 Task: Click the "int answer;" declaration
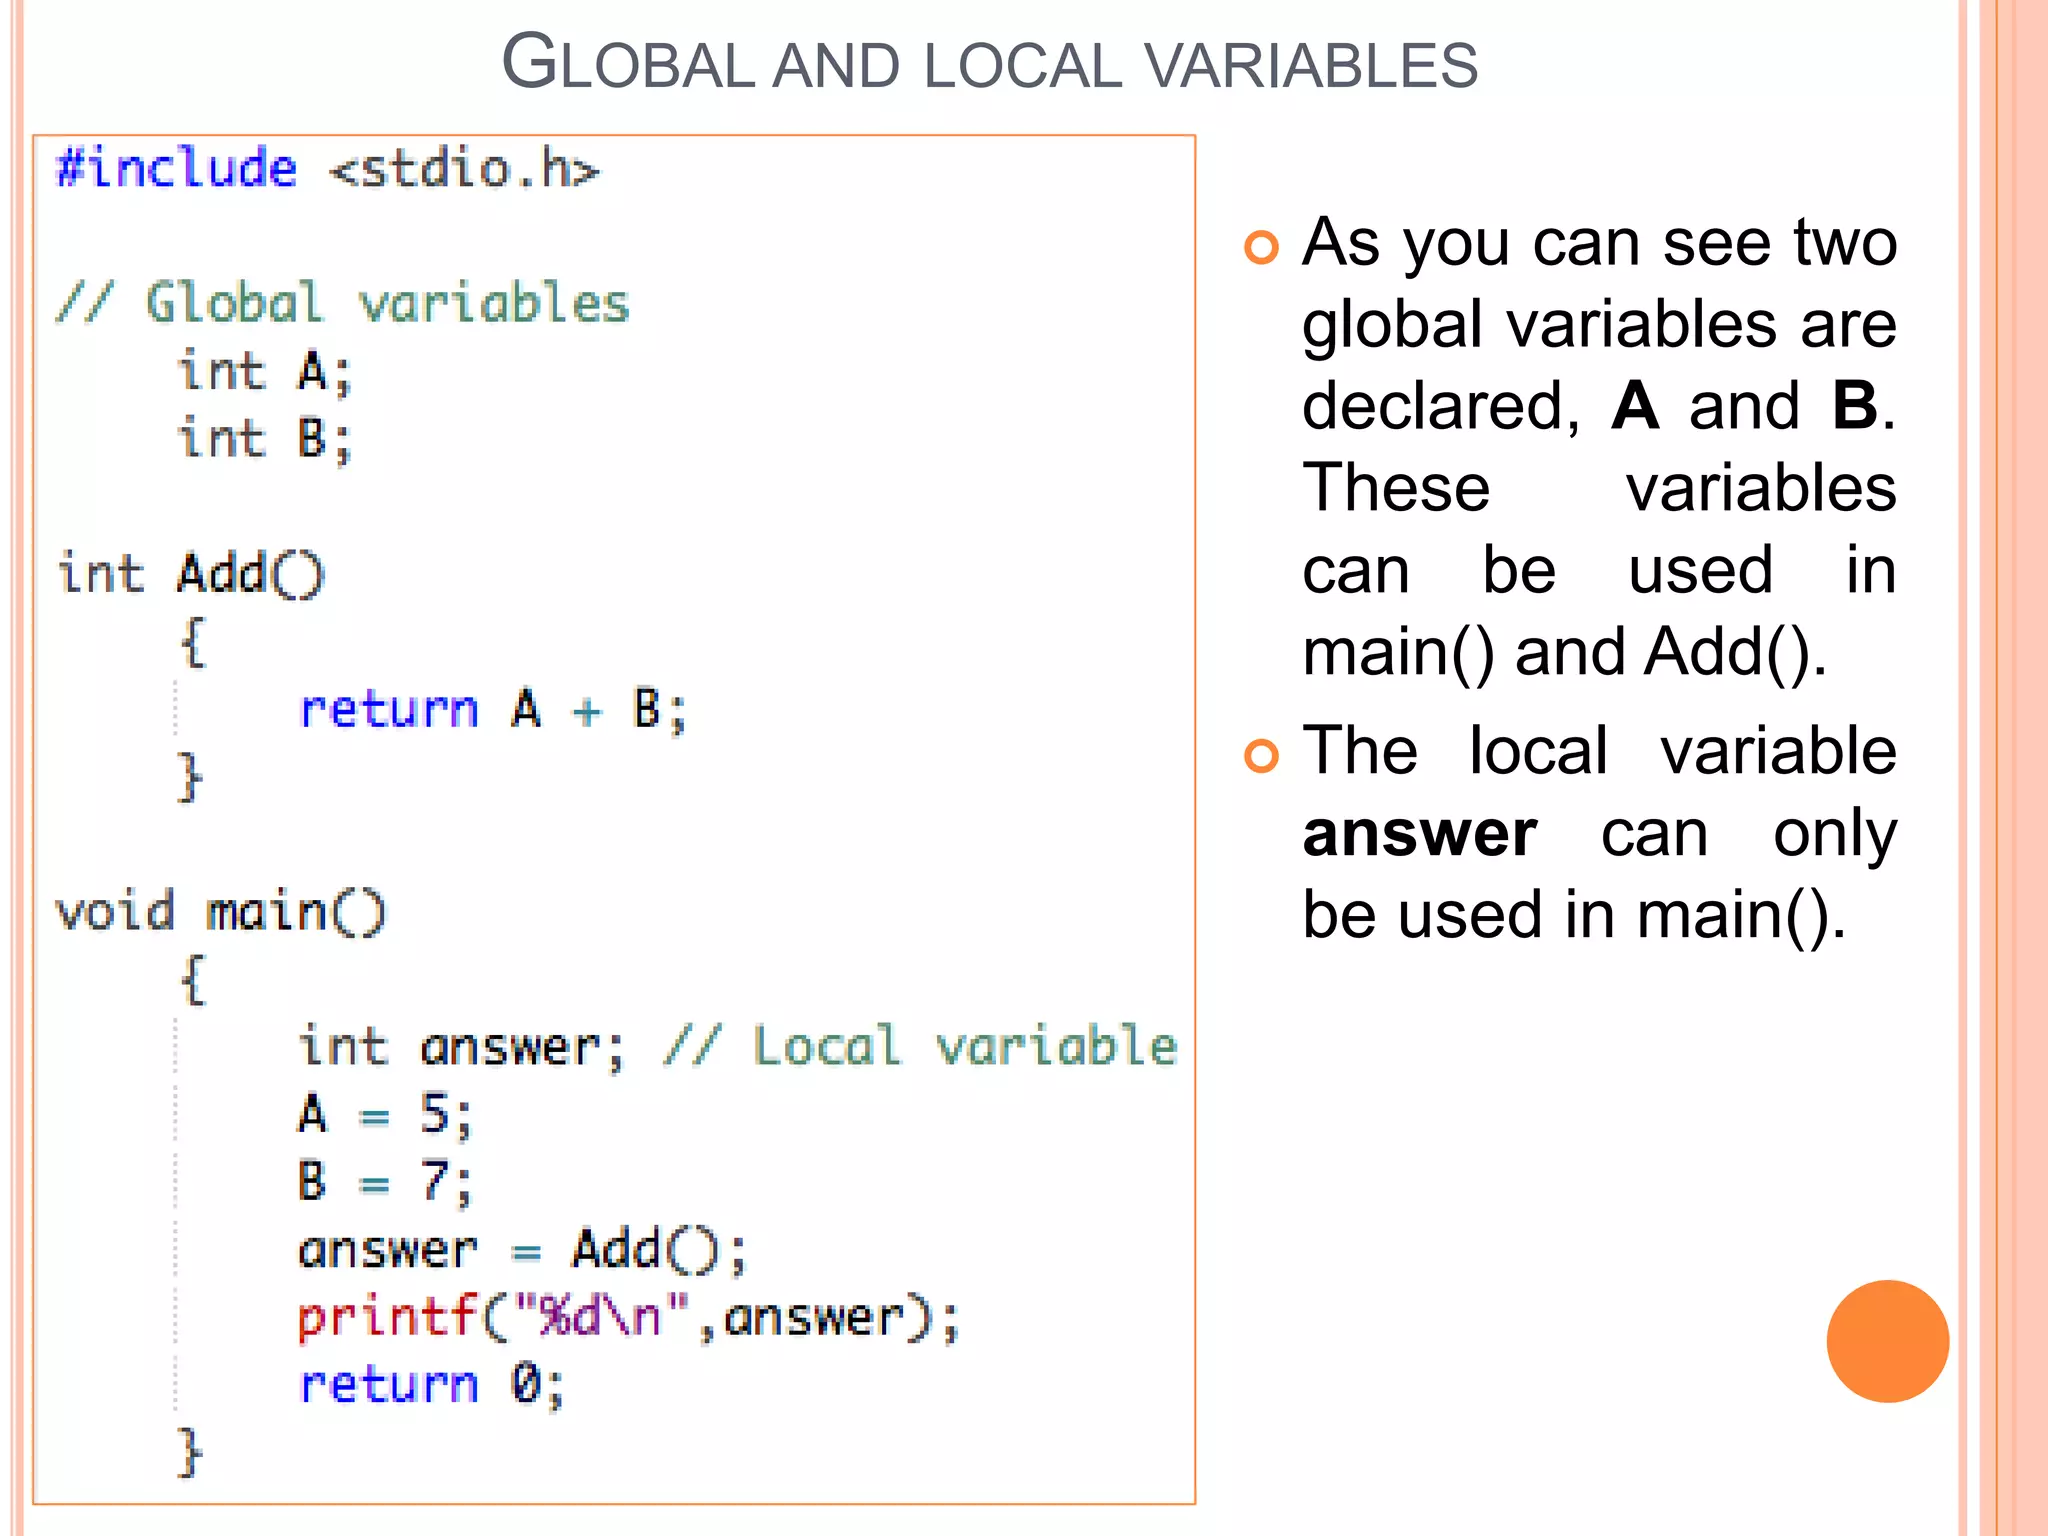pyautogui.click(x=462, y=1048)
